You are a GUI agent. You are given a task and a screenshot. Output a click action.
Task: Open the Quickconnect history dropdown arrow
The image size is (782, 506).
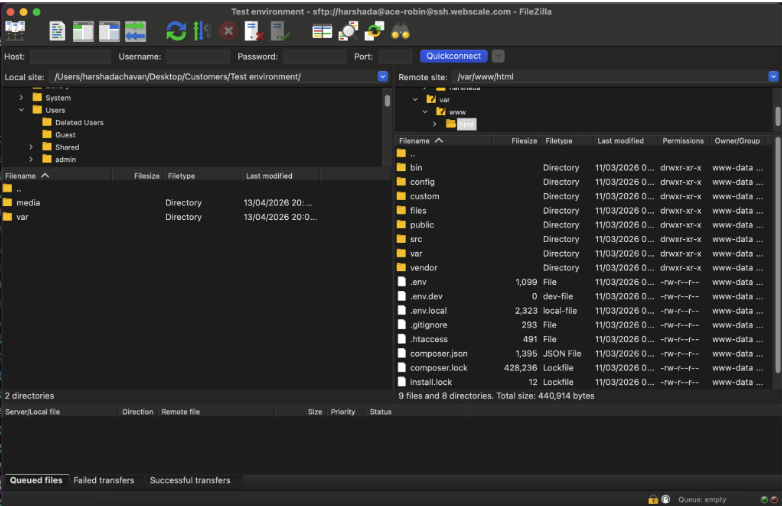pyautogui.click(x=498, y=56)
